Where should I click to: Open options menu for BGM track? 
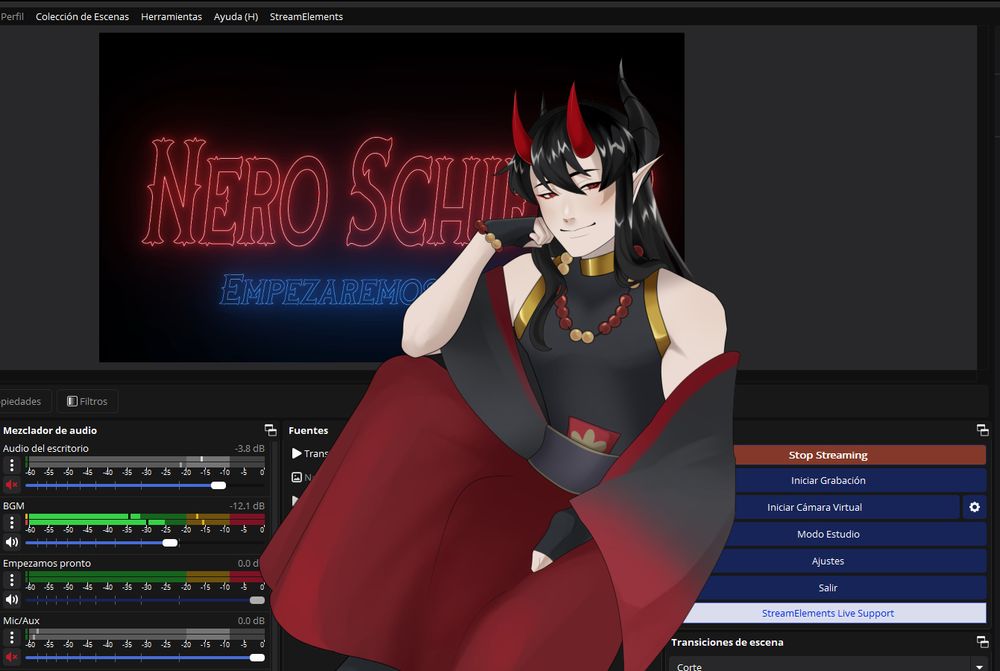pos(11,523)
